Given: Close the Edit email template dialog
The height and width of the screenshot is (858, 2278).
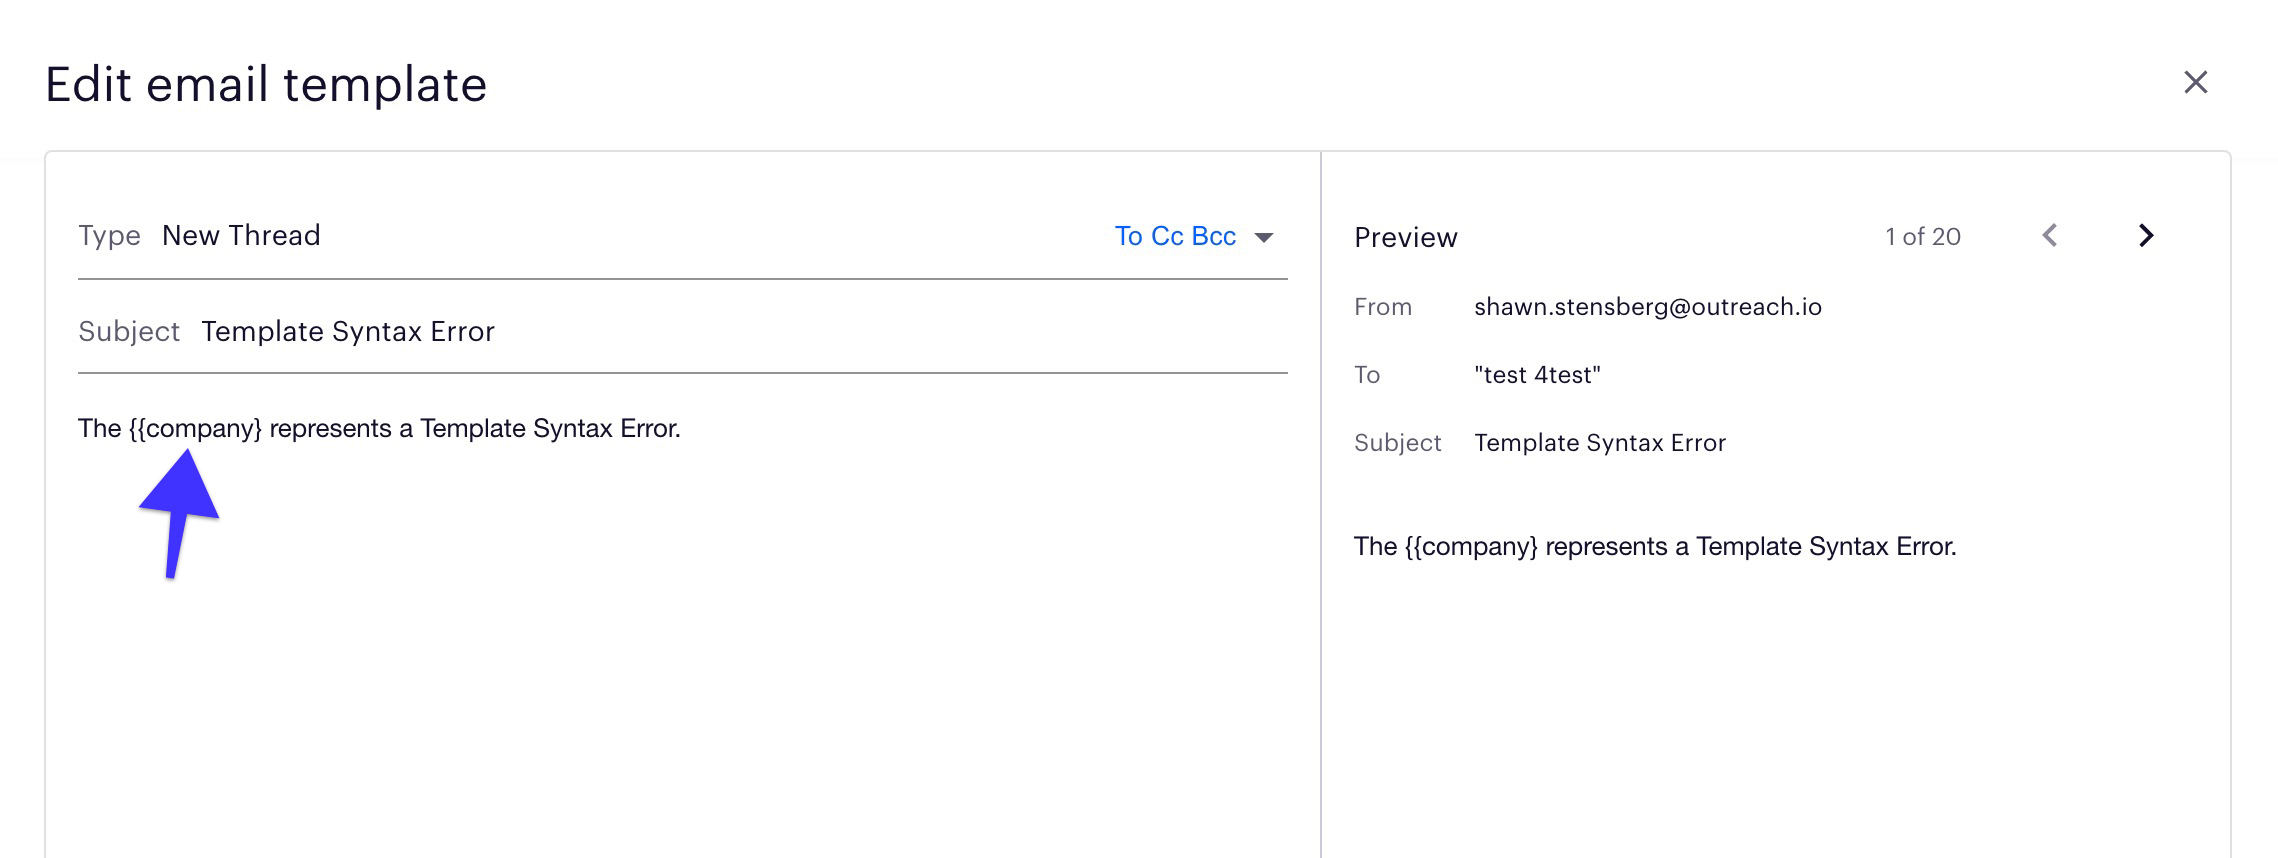Looking at the screenshot, I should pyautogui.click(x=2195, y=82).
